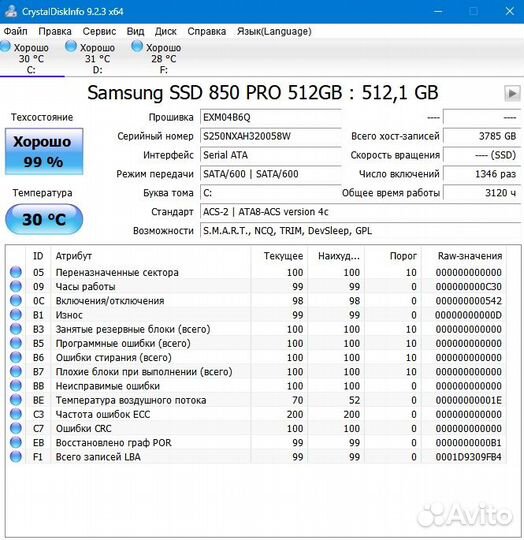Click status orb for Ошибки стирания row
This screenshot has height=540, width=524.
coord(15,357)
